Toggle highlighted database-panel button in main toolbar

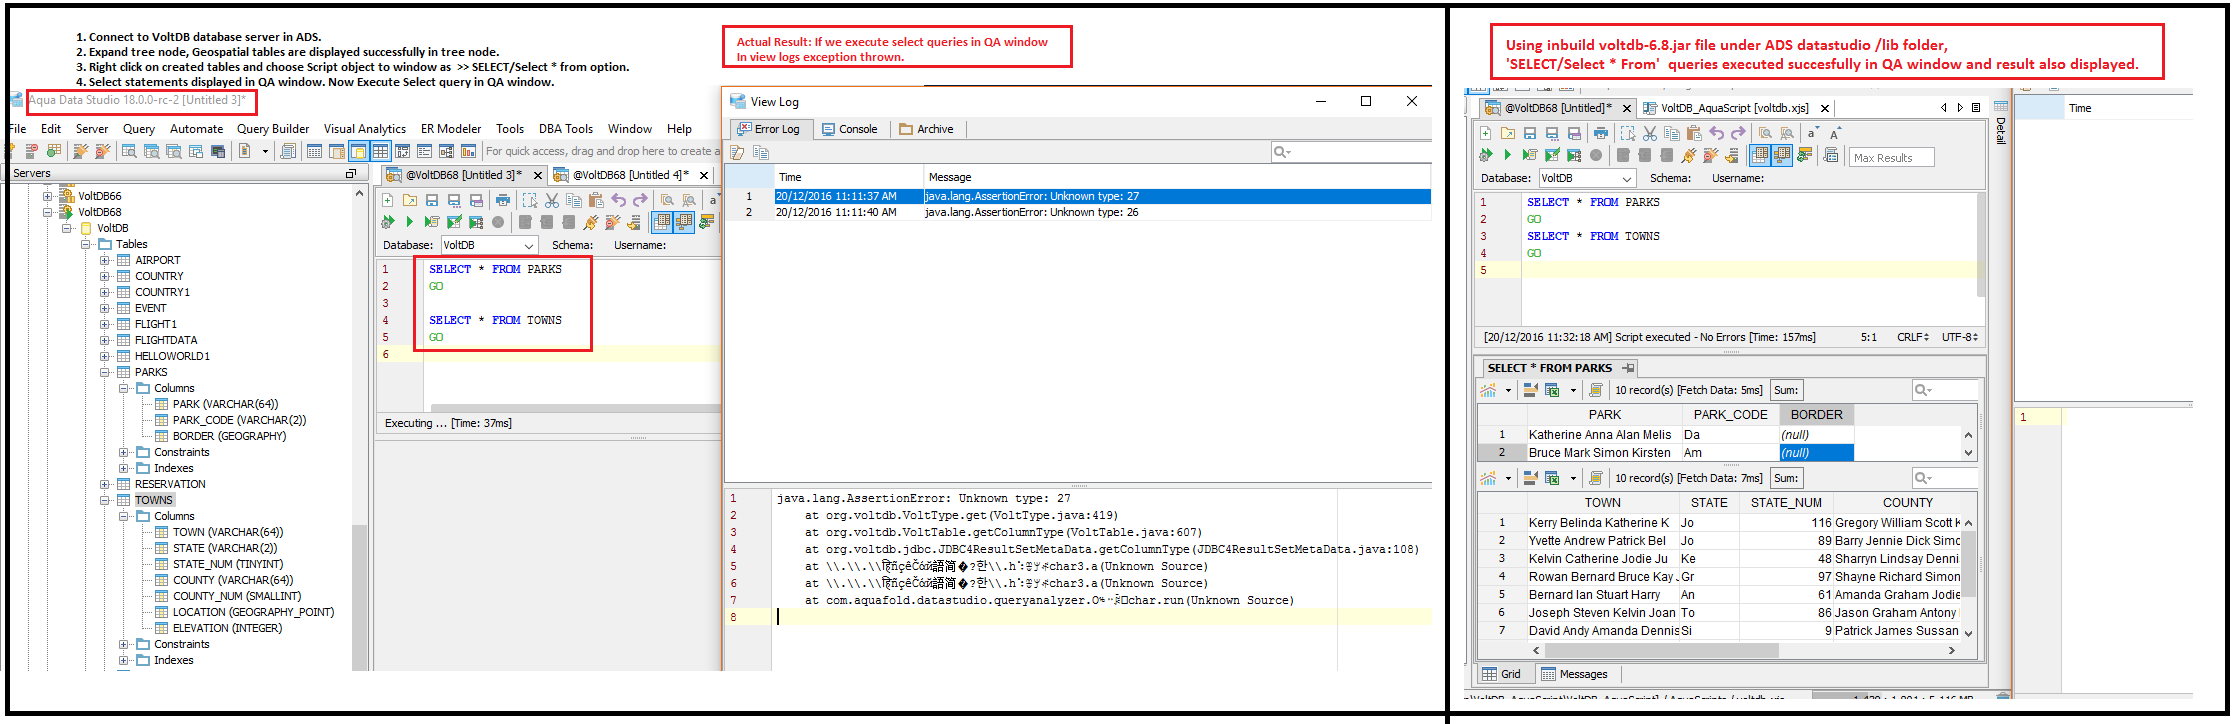click(358, 151)
